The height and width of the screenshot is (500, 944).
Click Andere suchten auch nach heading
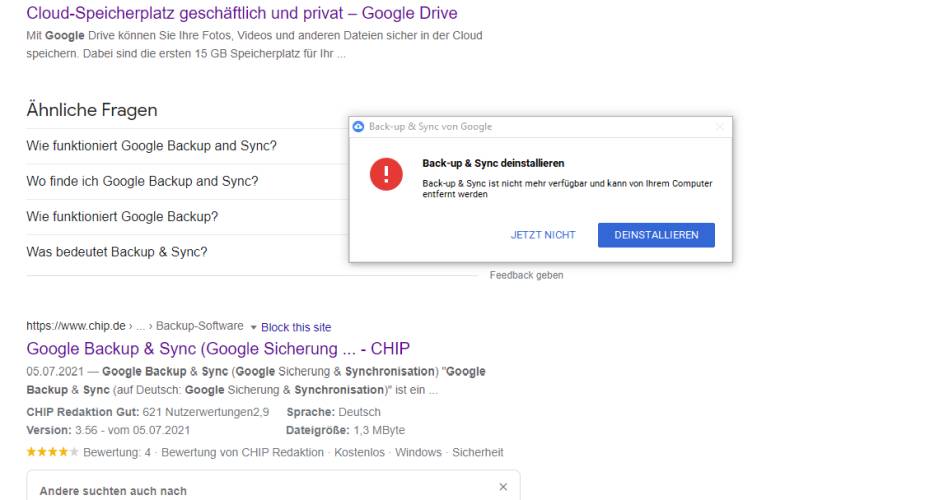click(113, 491)
